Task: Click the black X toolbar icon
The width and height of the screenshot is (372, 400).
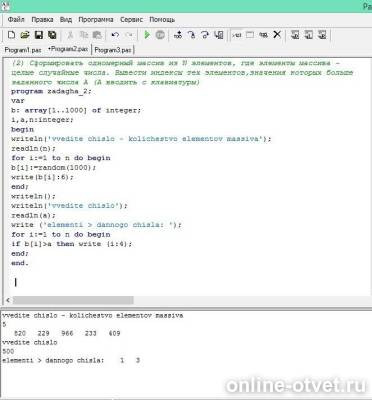Action: point(277,35)
